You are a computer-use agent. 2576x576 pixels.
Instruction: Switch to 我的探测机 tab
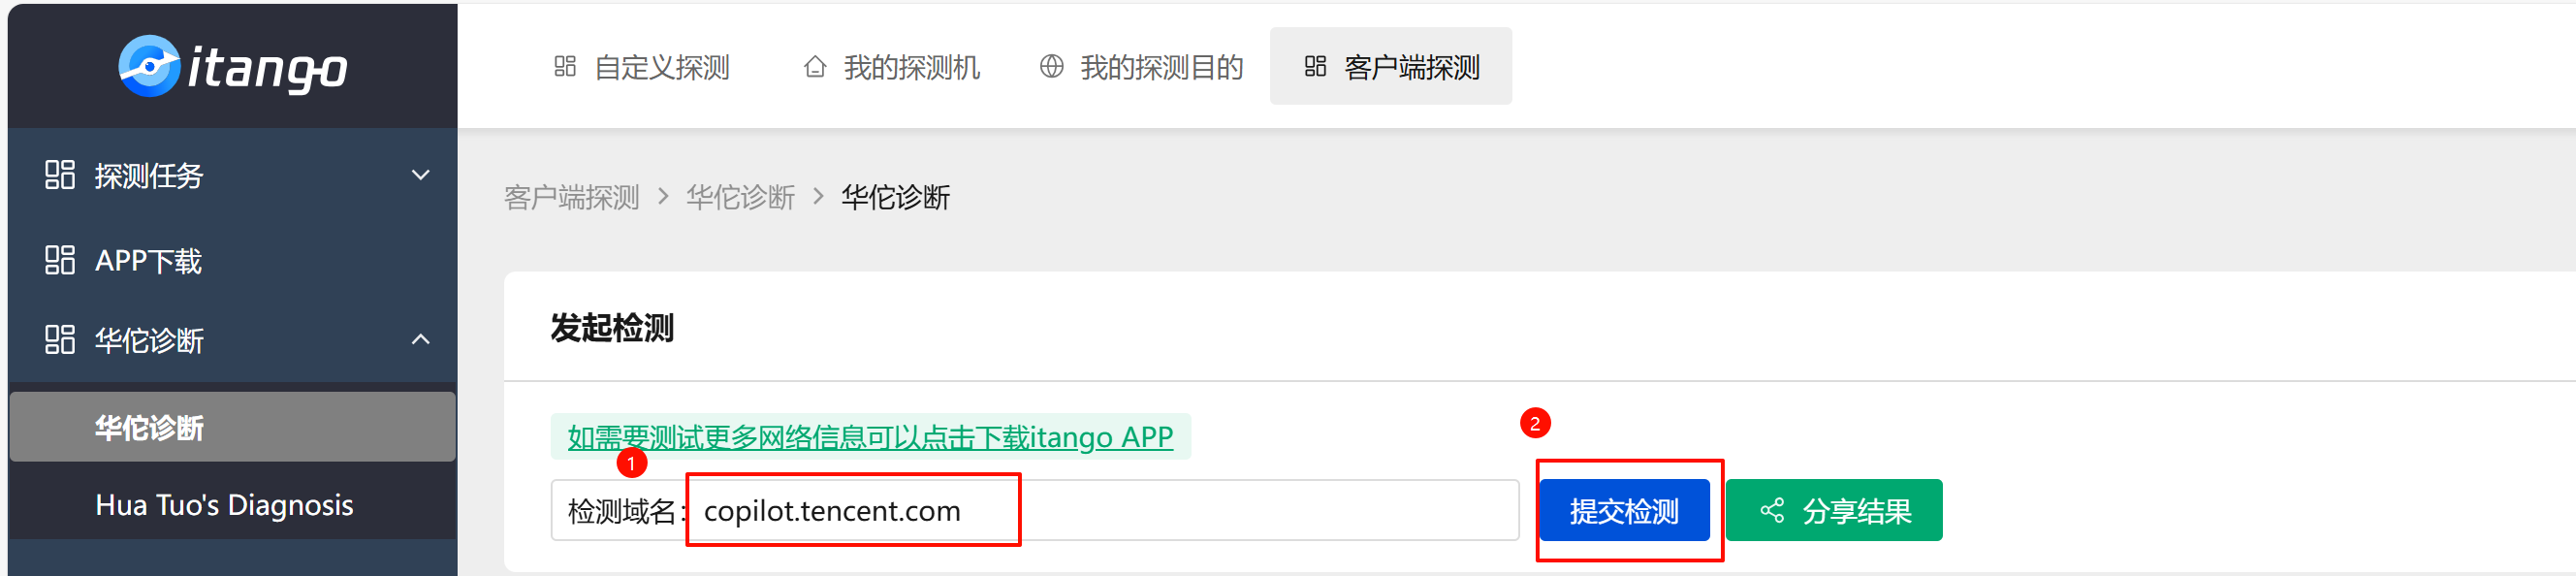(x=911, y=67)
